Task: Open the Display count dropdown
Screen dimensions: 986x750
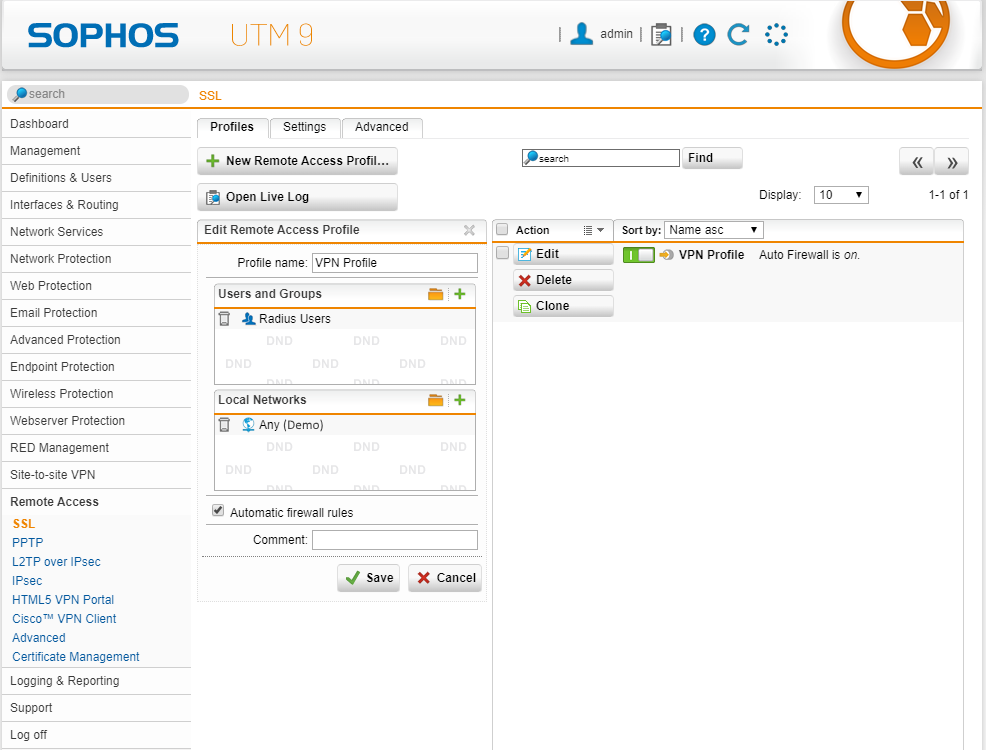Action: click(x=840, y=195)
